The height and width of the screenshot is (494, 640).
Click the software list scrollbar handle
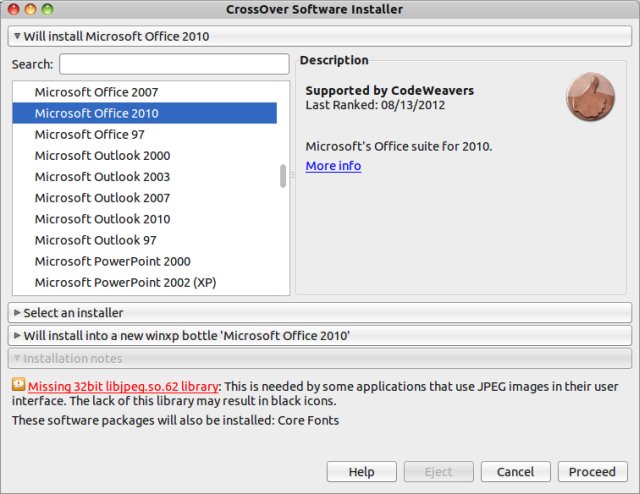tap(283, 176)
